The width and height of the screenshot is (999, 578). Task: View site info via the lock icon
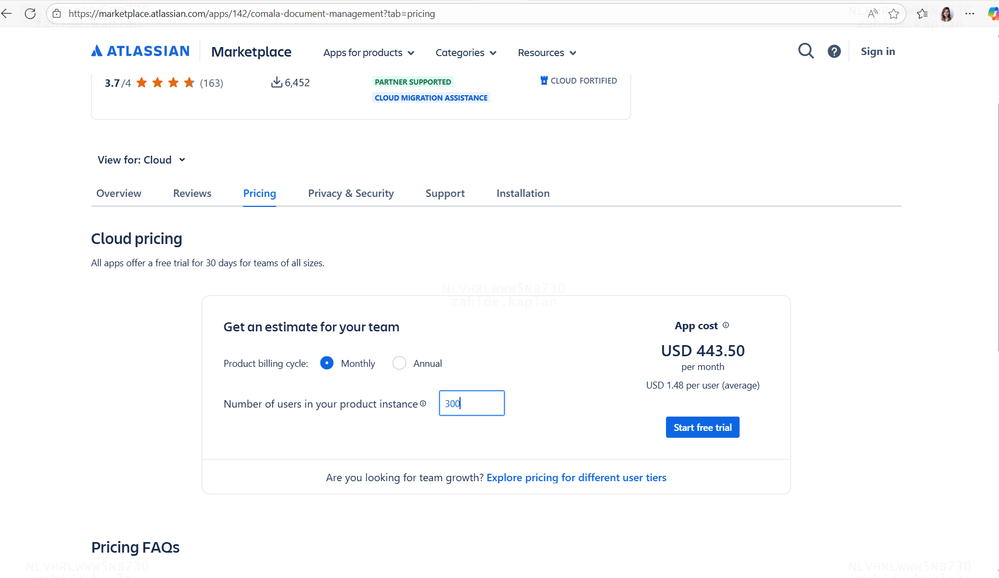(57, 13)
